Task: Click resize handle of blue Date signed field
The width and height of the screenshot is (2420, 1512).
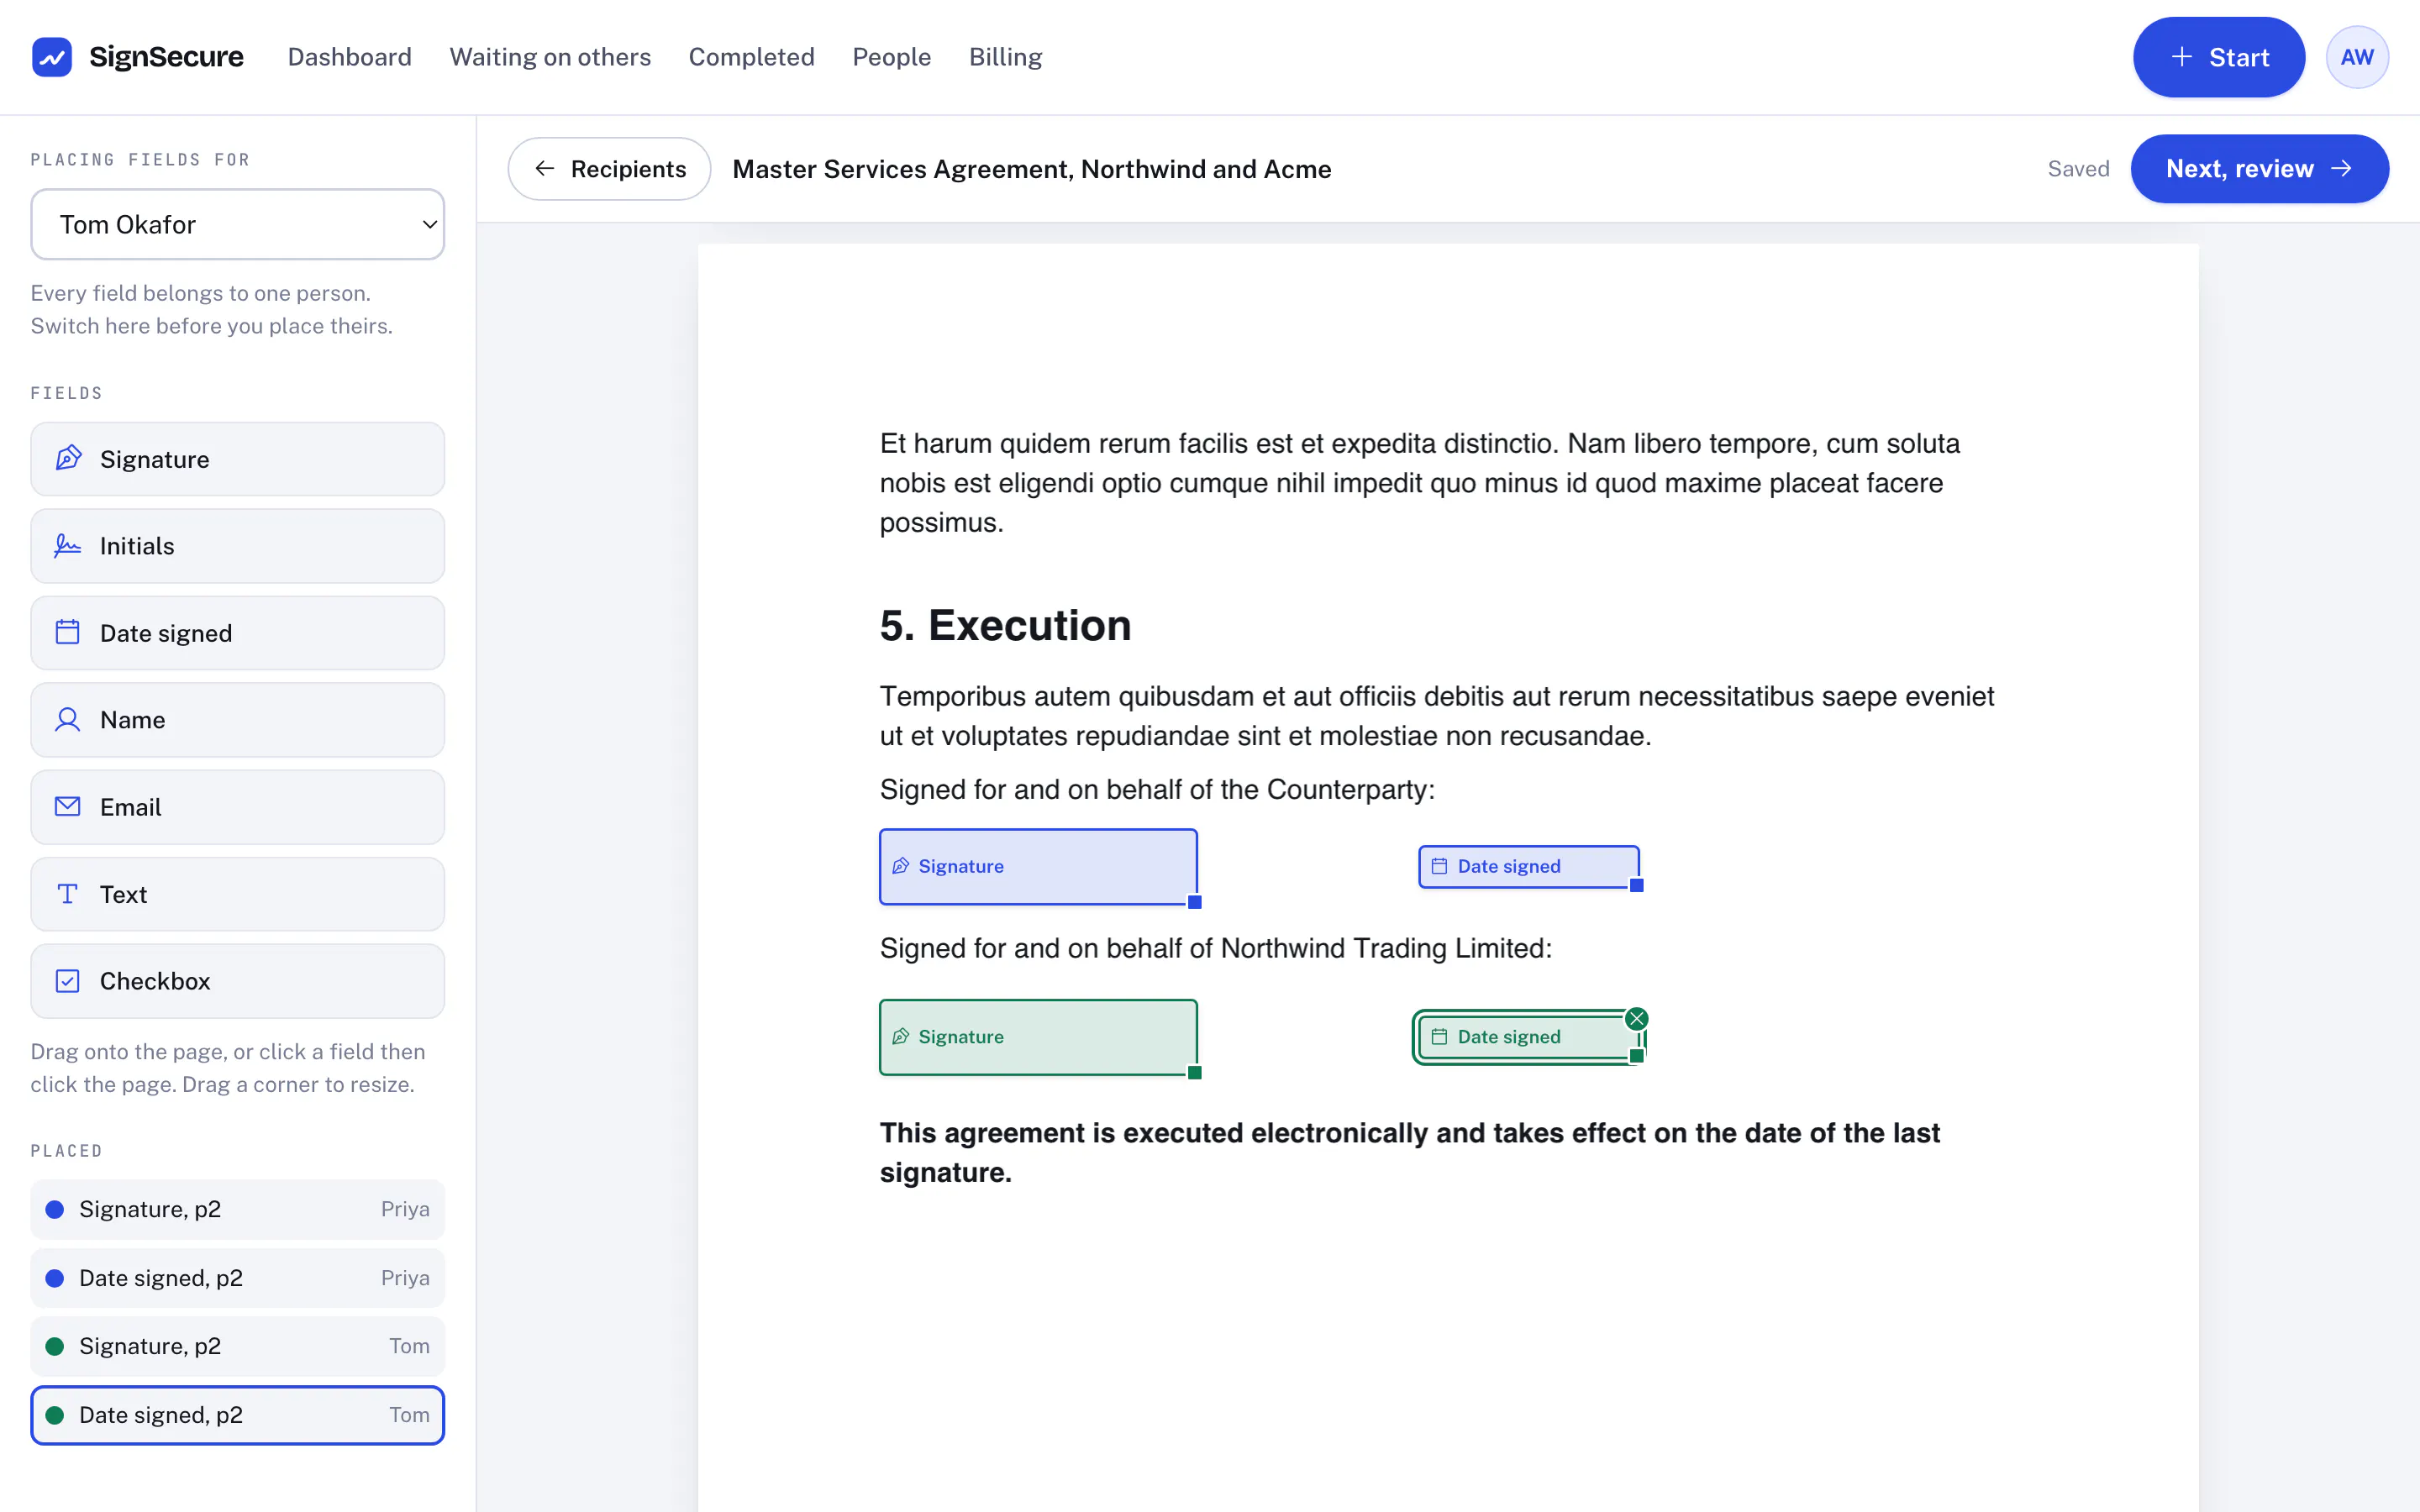Action: (x=1637, y=885)
